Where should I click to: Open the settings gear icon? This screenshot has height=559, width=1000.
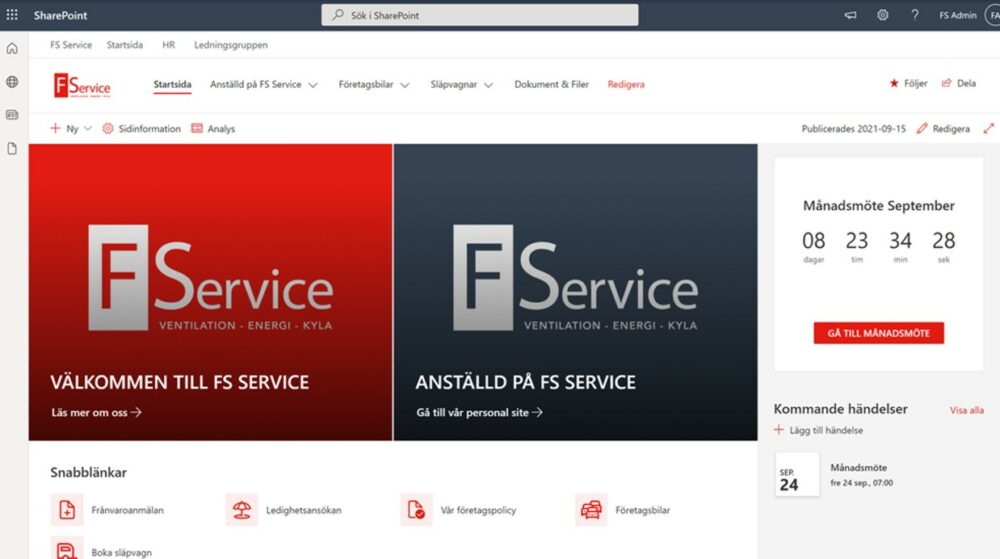pos(883,15)
